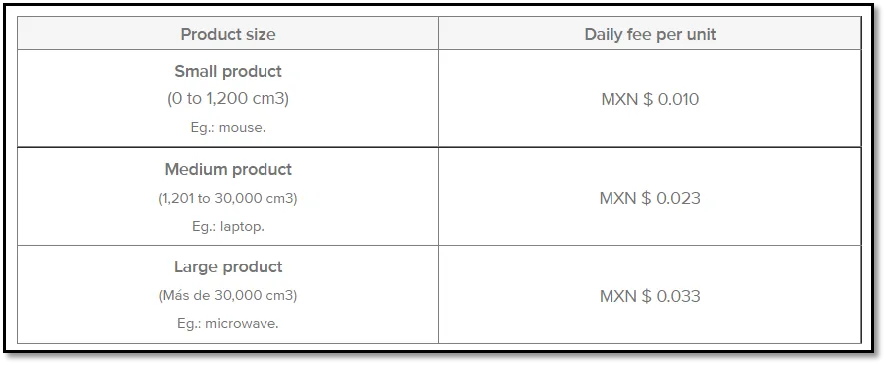
Task: Select the Small product heading text
Action: (228, 72)
